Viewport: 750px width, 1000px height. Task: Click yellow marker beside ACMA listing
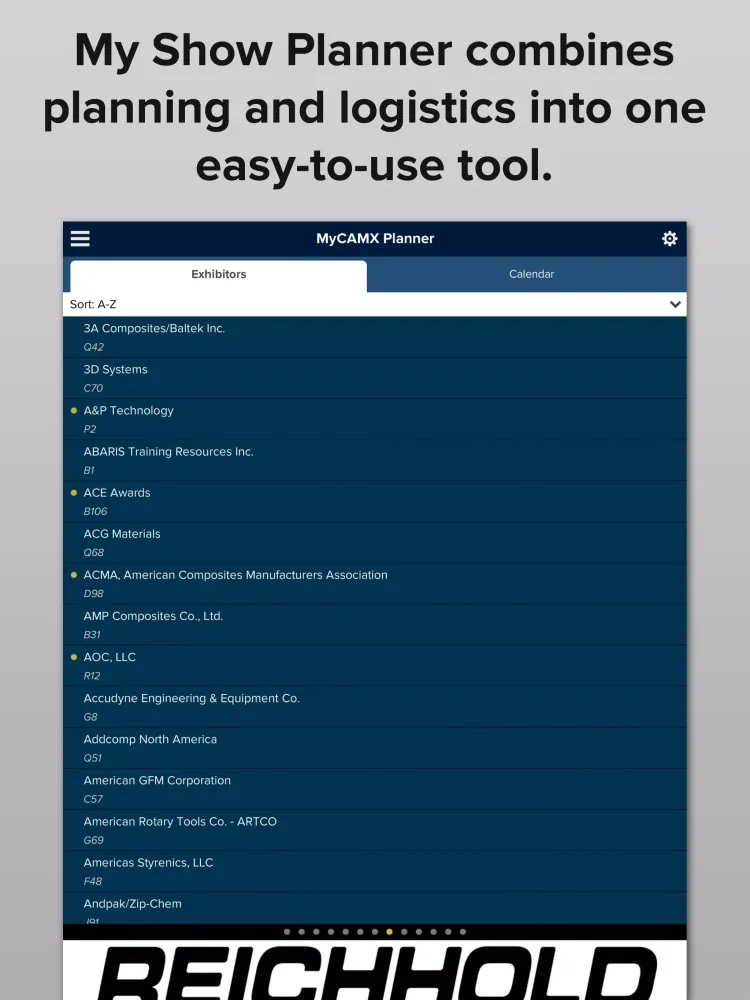pos(74,575)
